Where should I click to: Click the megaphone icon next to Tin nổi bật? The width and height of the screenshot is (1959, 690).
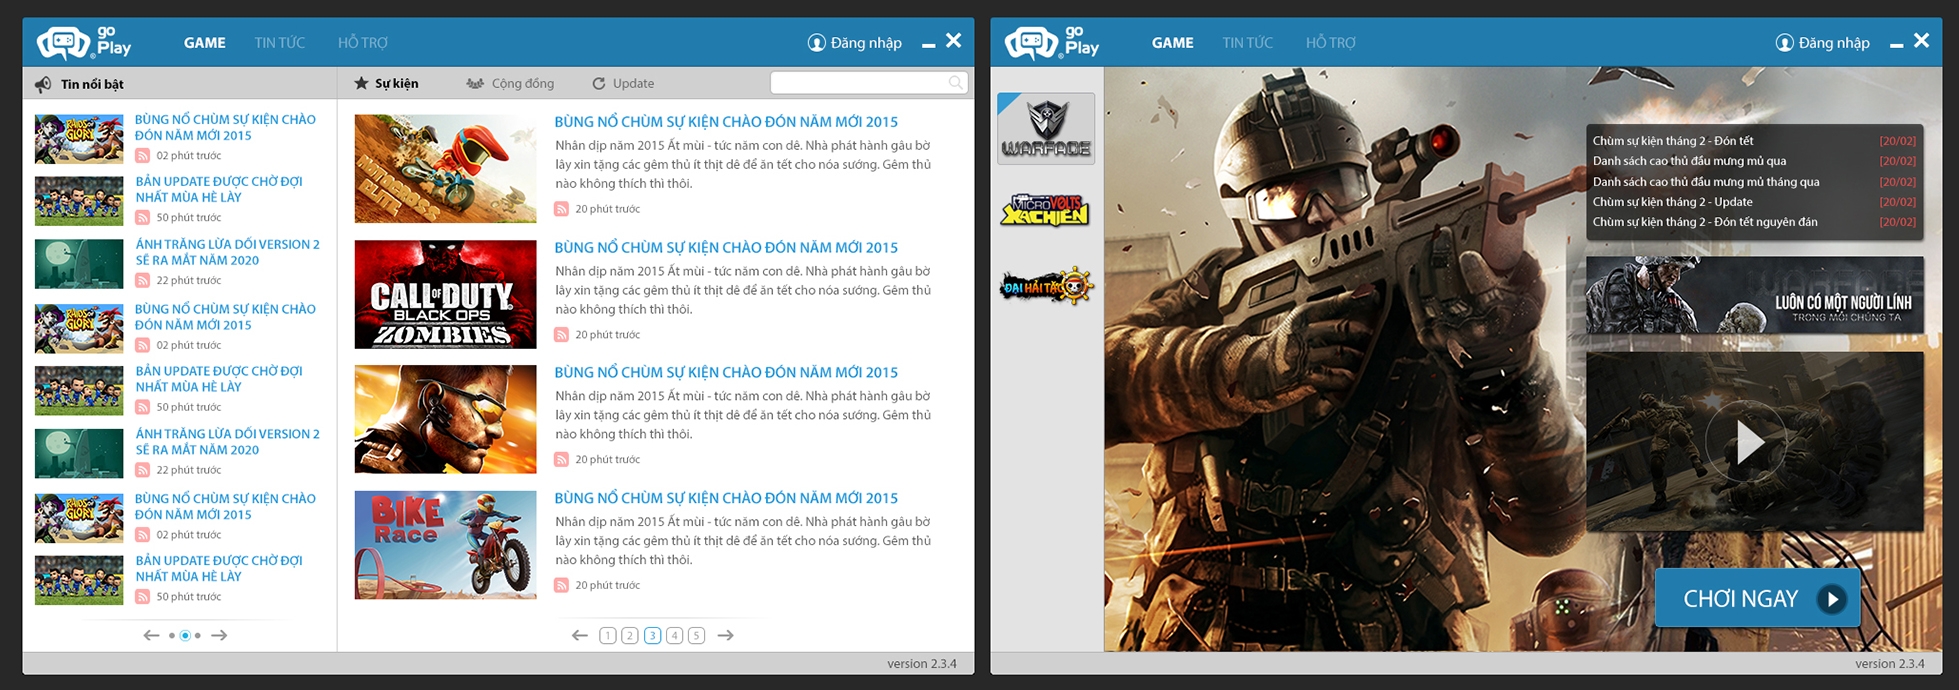pos(43,84)
